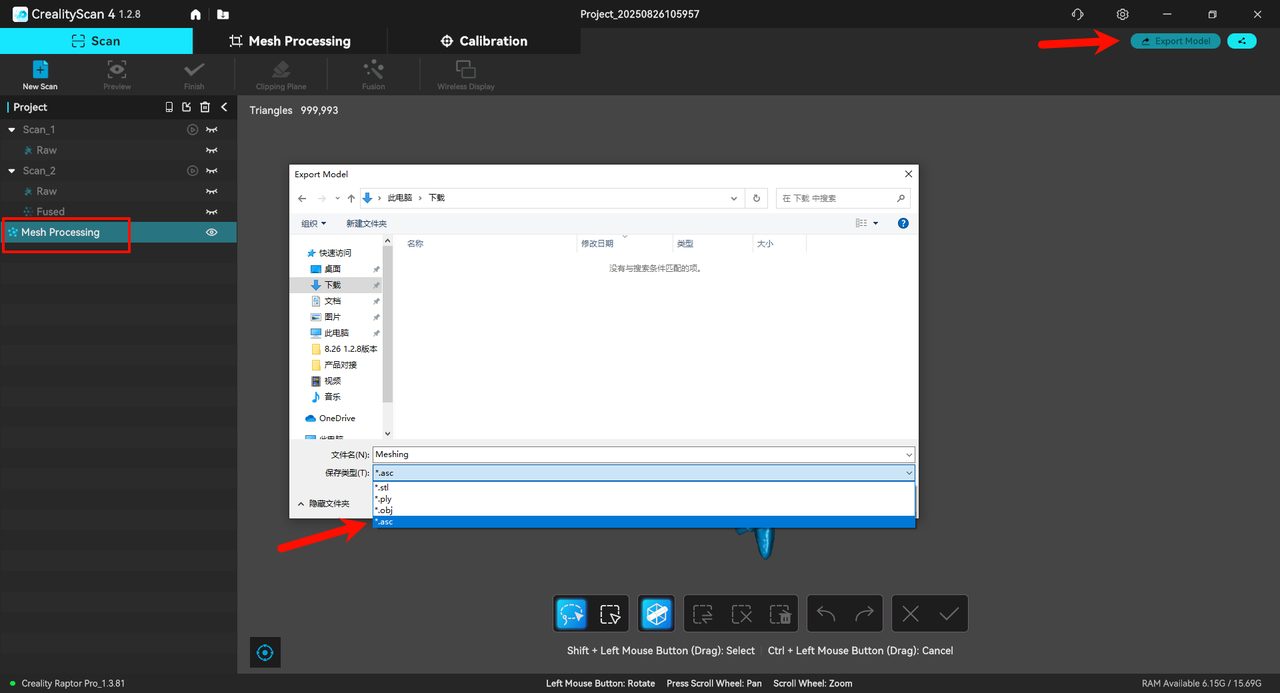Viewport: 1280px width, 693px height.
Task: Open settings gear in title bar
Action: (x=1123, y=15)
